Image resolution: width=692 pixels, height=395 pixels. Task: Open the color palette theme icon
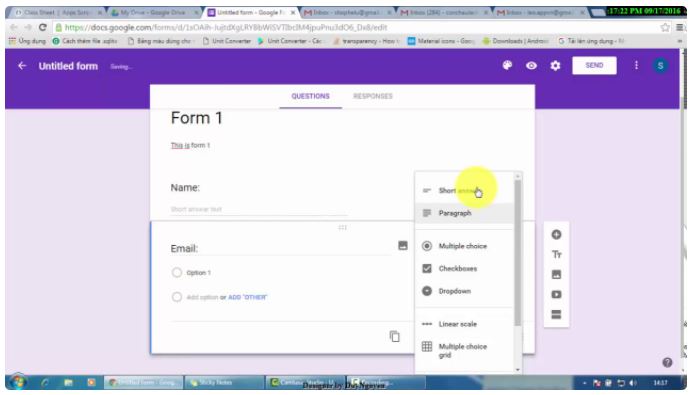click(x=507, y=65)
